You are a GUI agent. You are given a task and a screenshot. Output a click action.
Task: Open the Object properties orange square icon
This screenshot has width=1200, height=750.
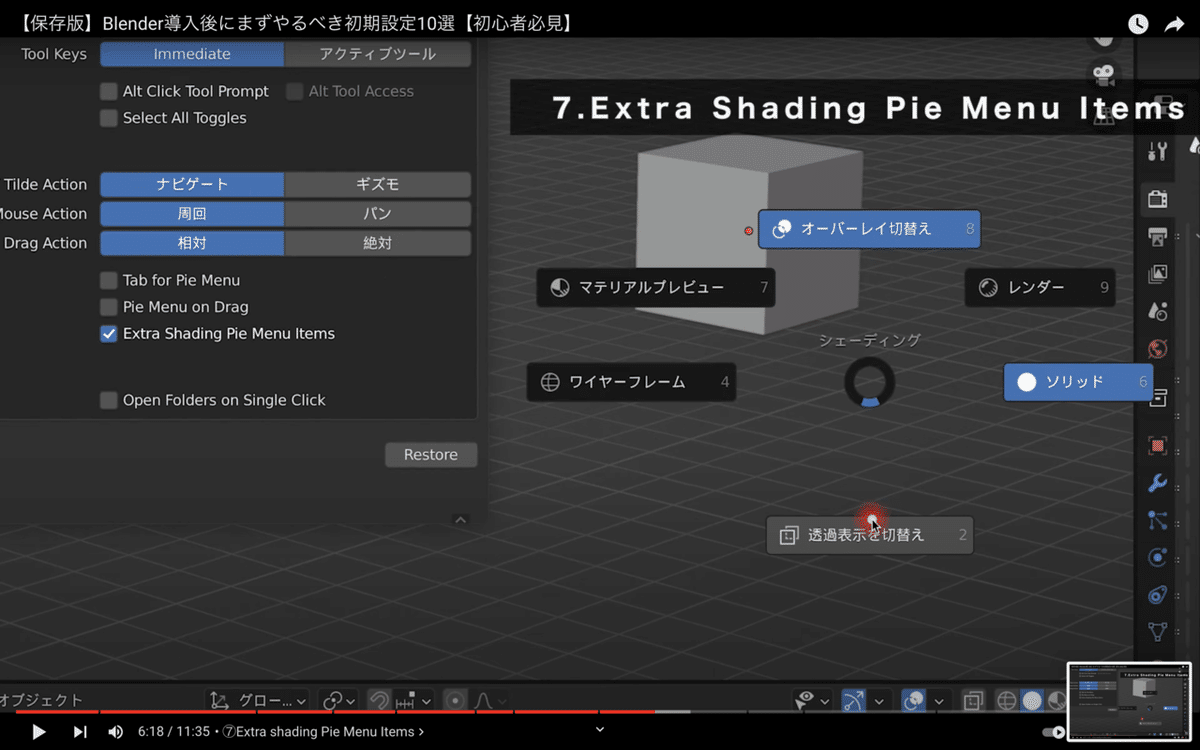(1157, 446)
